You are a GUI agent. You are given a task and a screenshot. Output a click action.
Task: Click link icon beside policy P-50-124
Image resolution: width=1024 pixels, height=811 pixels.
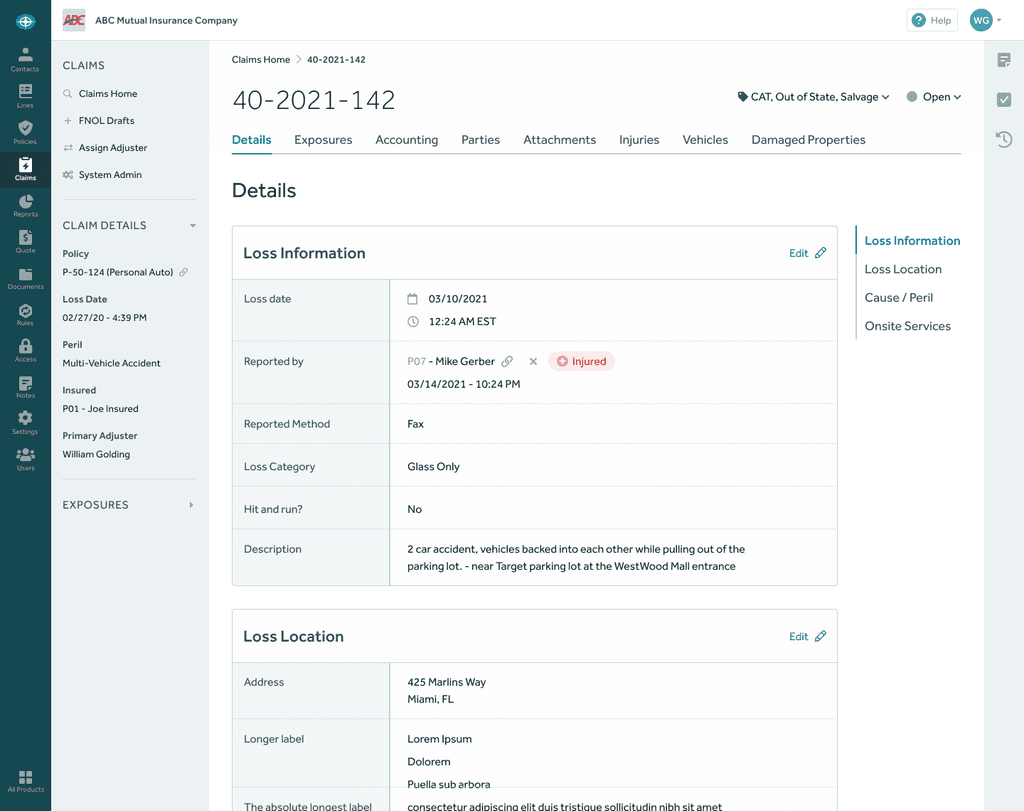[184, 272]
